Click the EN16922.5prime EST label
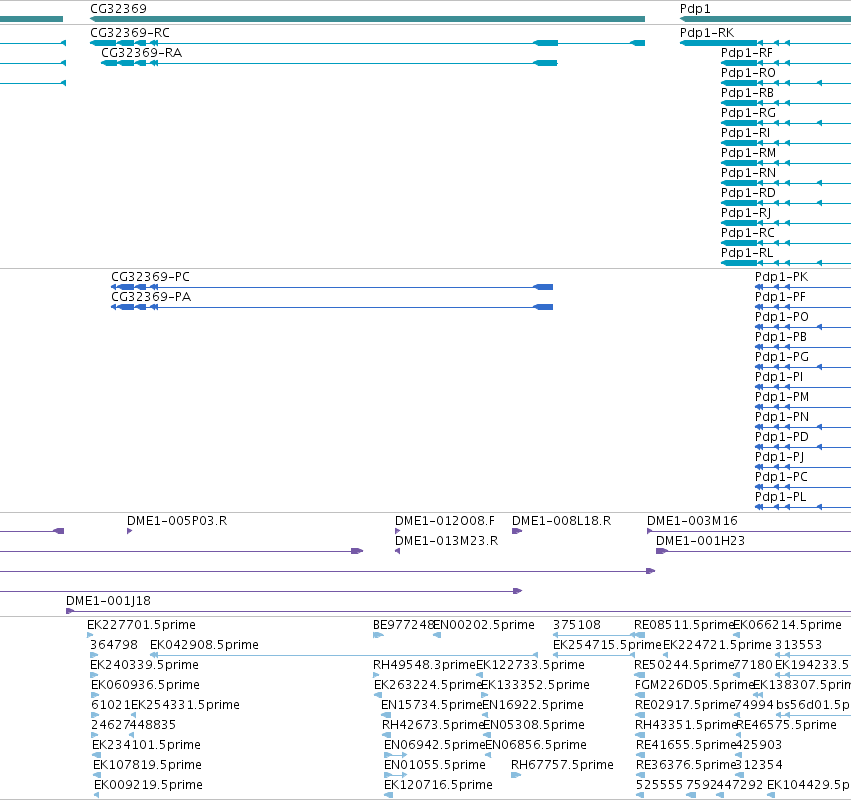 [533, 705]
